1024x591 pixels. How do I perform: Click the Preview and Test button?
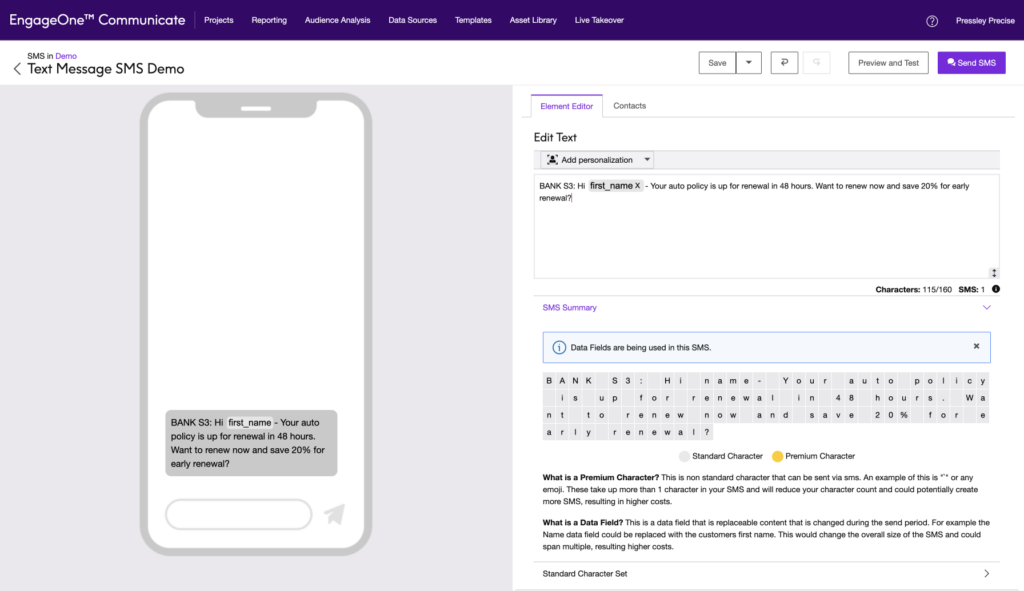[888, 63]
